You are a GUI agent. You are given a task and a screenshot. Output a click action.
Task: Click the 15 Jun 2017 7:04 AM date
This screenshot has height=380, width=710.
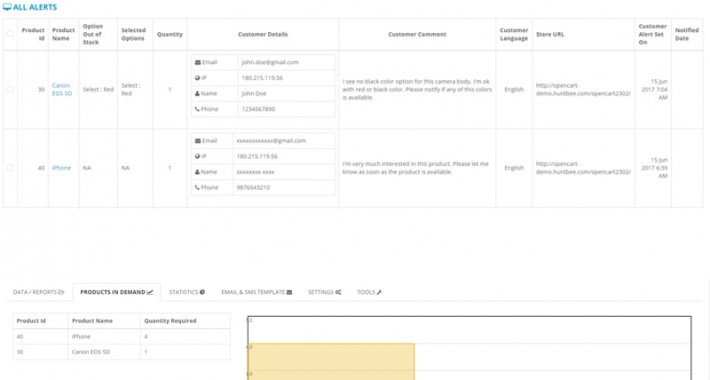pyautogui.click(x=655, y=90)
